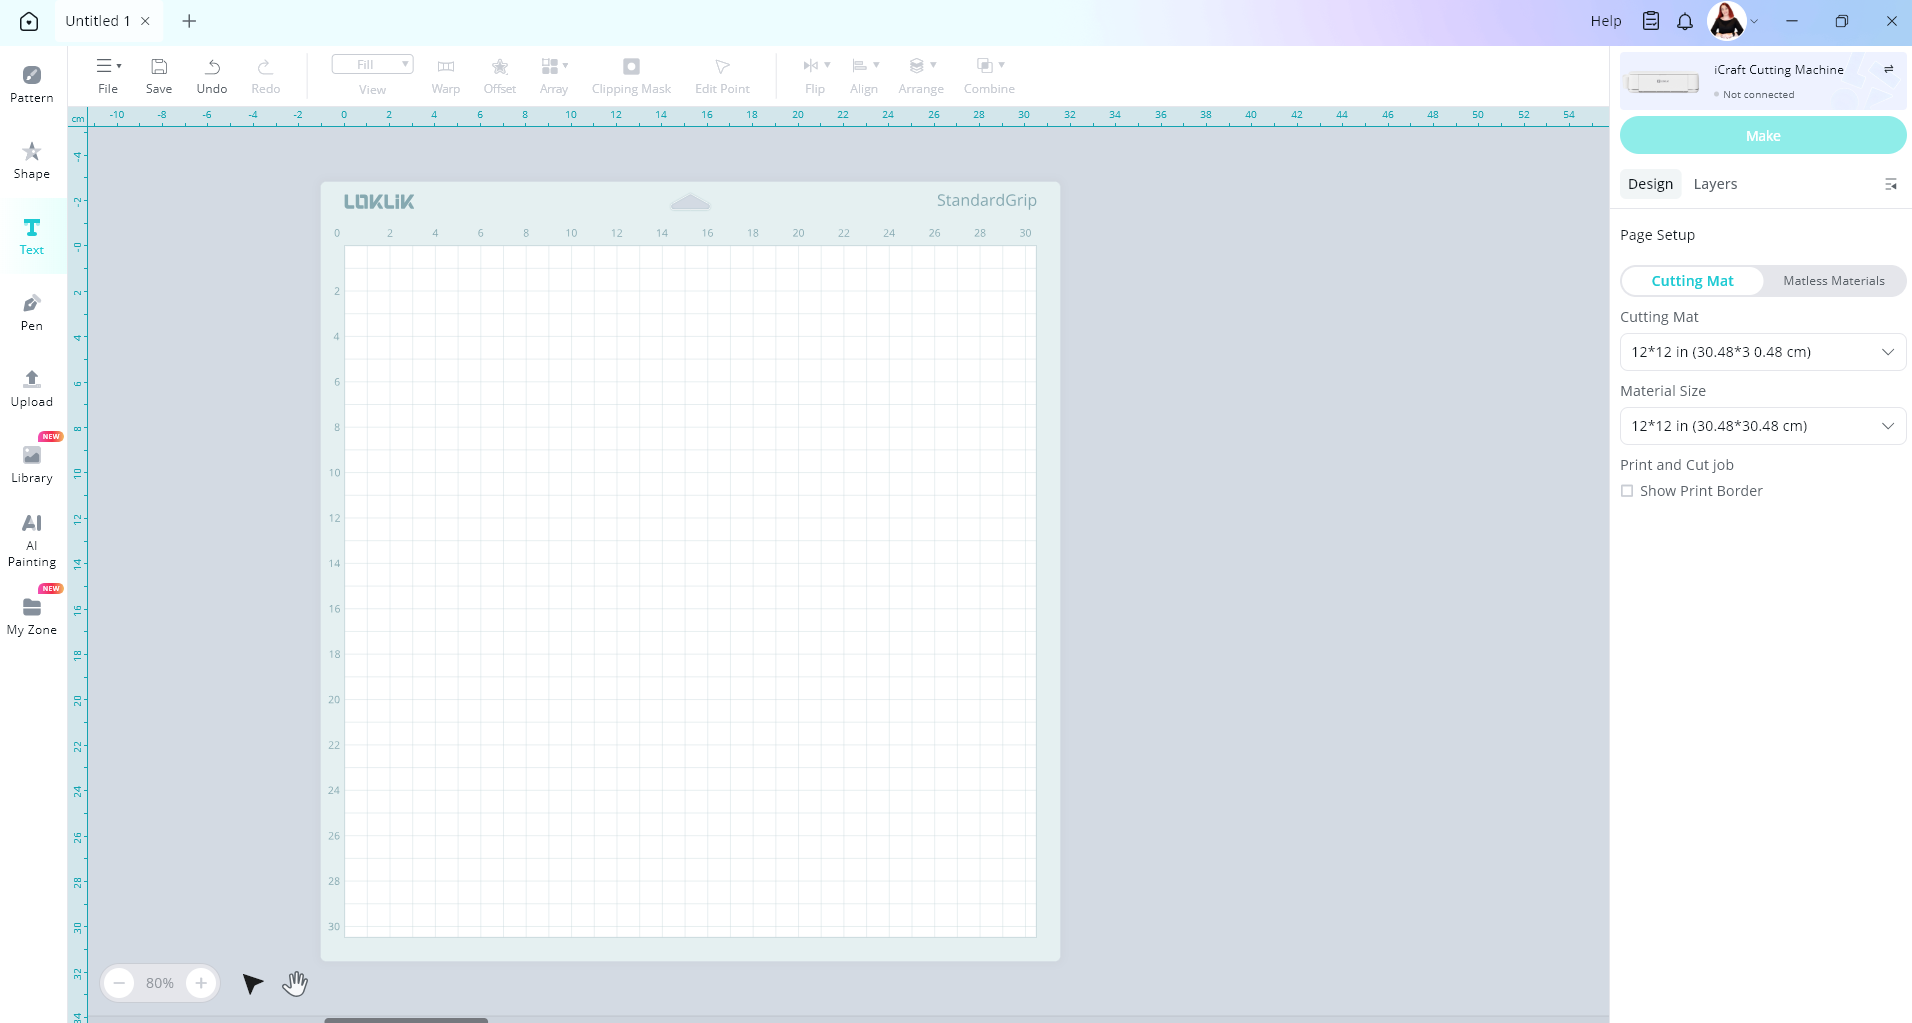This screenshot has height=1023, width=1912.
Task: Open the AI Painting tool
Action: click(32, 540)
